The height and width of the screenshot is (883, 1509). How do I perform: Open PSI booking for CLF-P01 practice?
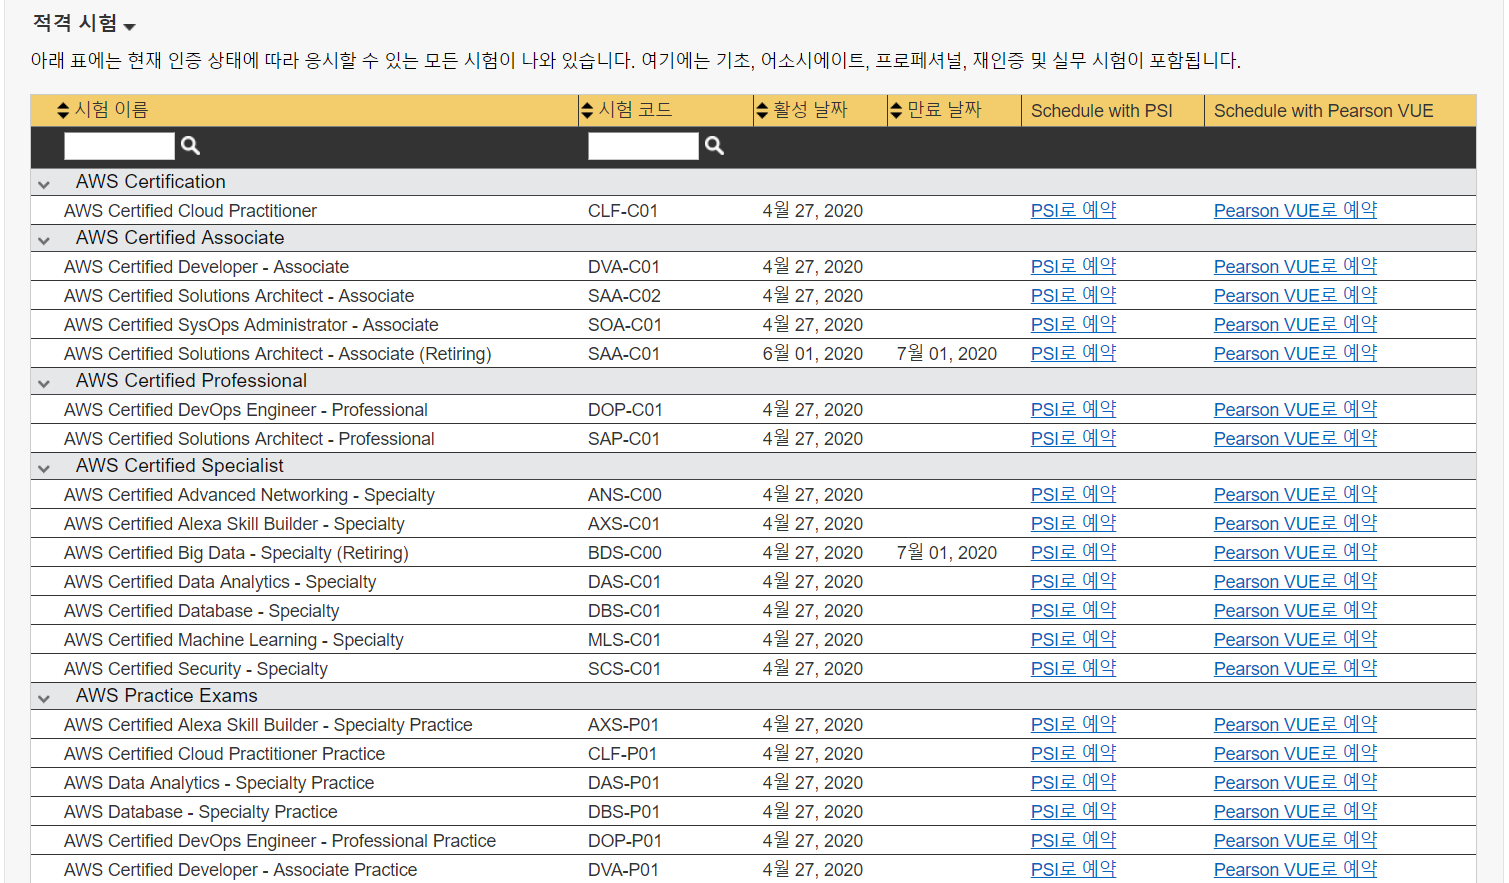click(1073, 753)
